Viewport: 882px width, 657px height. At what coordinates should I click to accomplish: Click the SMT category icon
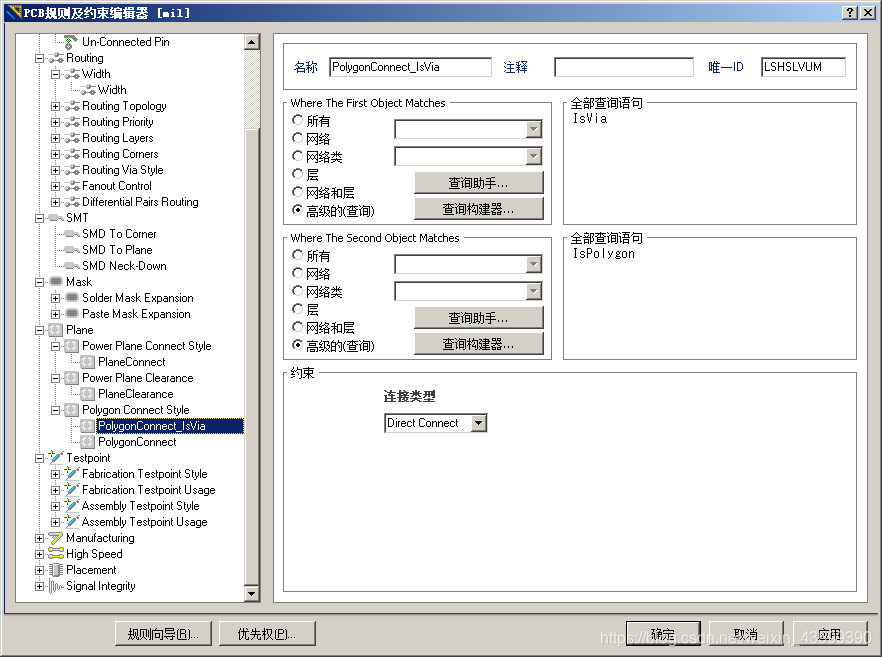click(56, 218)
